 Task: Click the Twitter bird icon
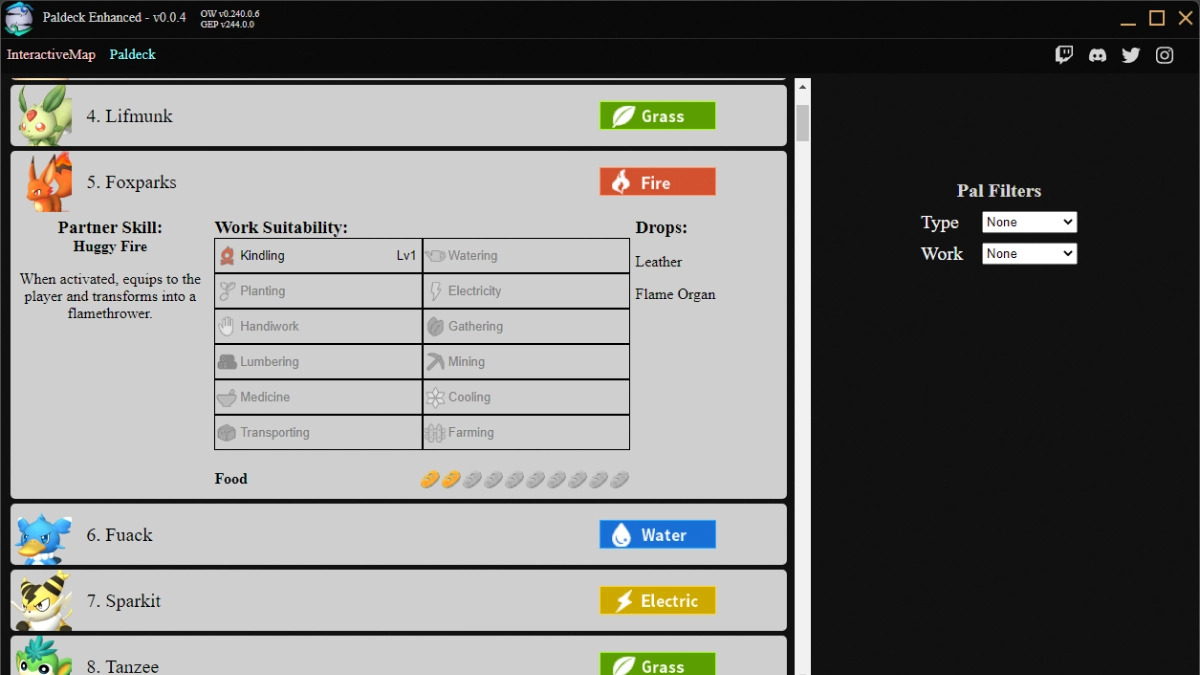1130,55
